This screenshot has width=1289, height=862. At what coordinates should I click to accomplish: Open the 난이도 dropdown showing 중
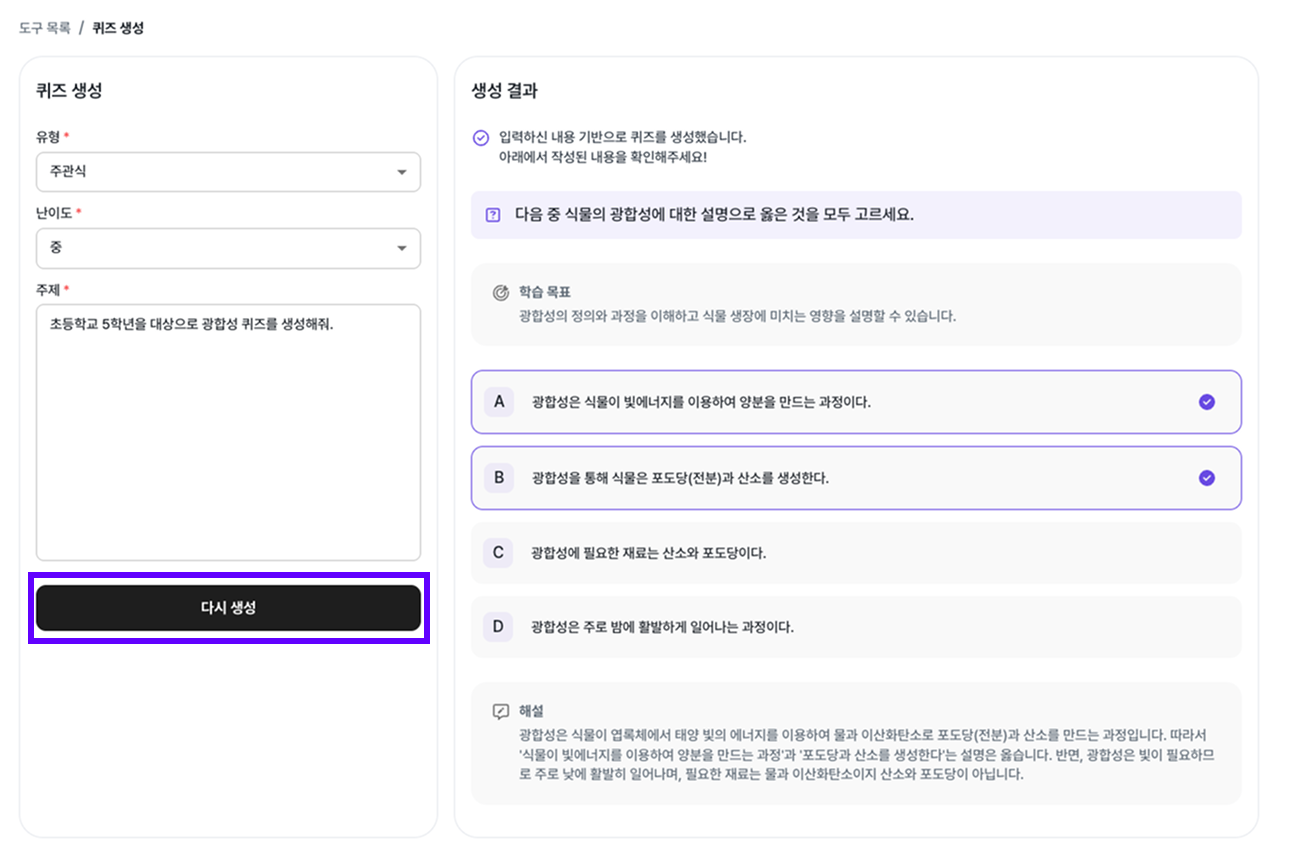click(228, 248)
